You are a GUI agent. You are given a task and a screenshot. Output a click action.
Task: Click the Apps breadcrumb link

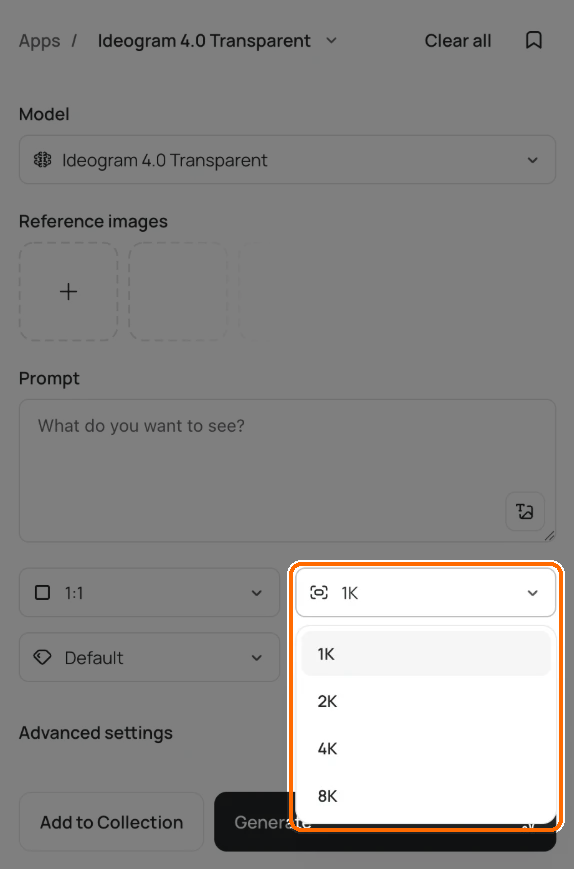tap(39, 41)
